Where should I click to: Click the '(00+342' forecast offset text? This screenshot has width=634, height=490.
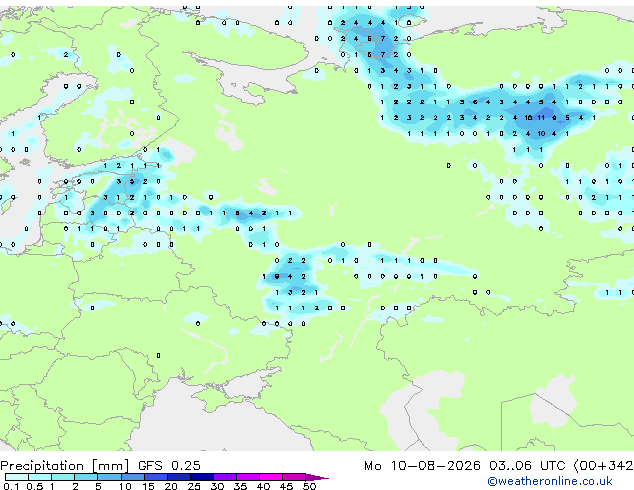[603, 466]
